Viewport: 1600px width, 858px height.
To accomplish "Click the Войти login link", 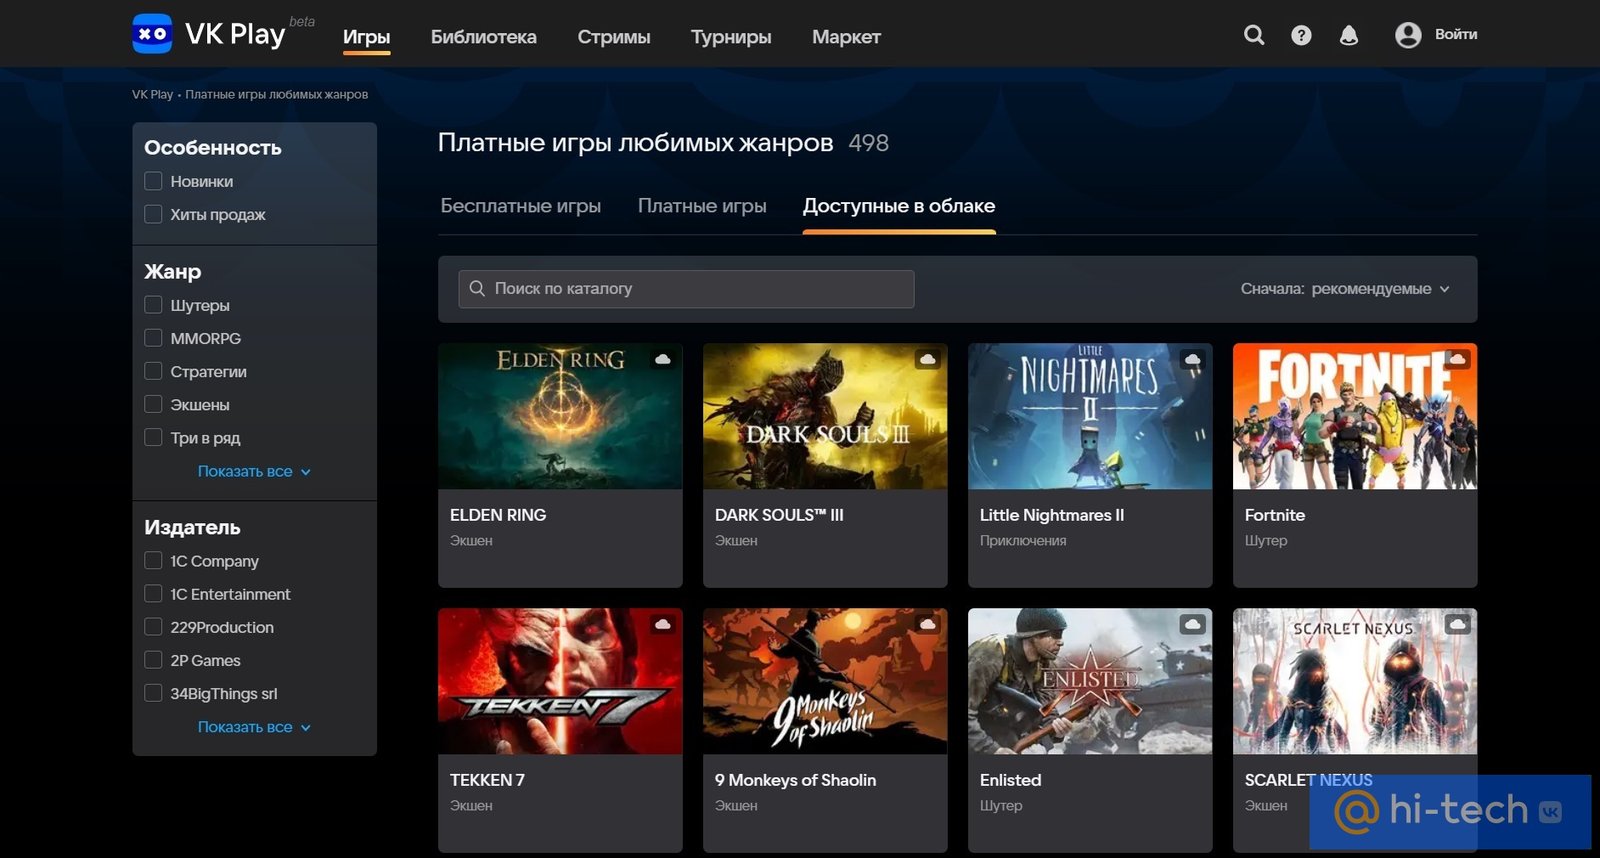I will 1456,34.
